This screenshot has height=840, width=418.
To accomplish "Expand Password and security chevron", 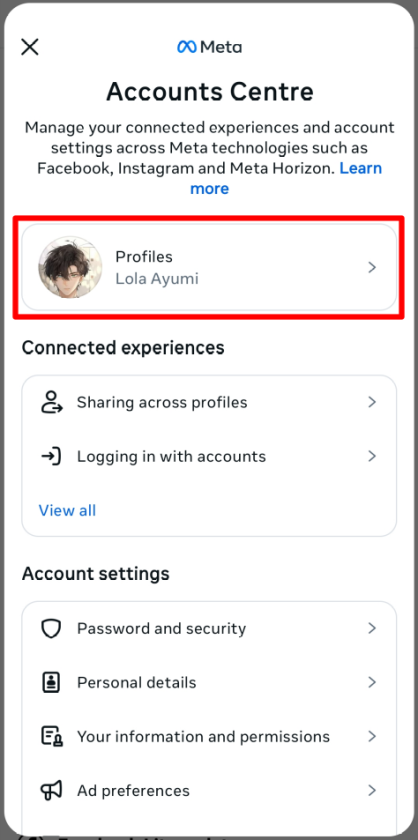I will coord(372,628).
